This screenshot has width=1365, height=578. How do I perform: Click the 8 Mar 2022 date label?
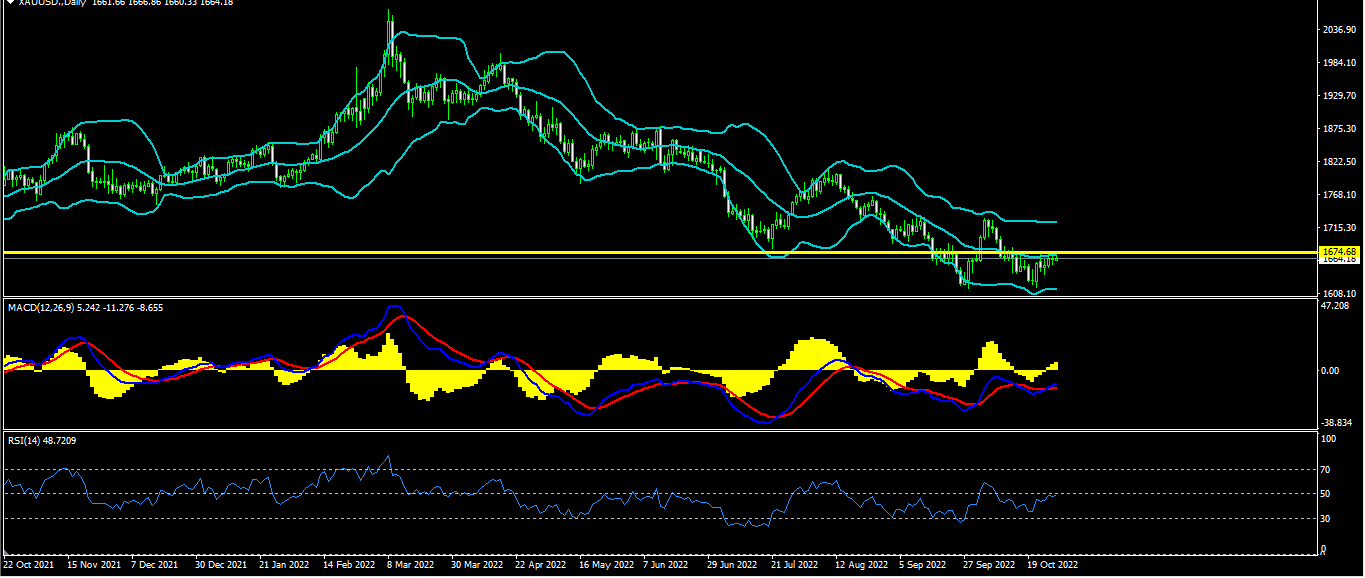pyautogui.click(x=411, y=565)
